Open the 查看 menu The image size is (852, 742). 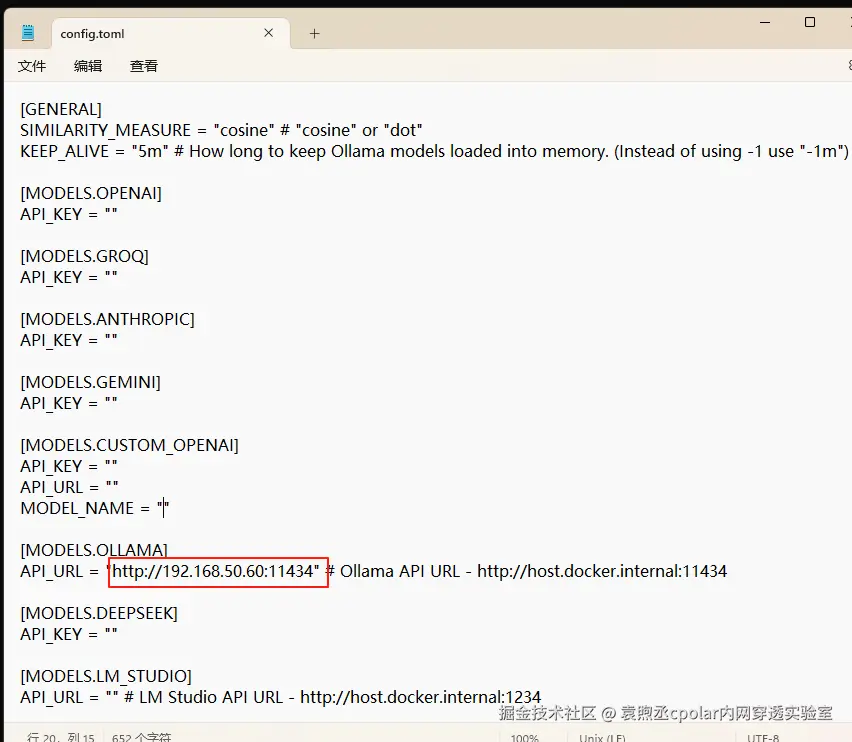point(144,66)
